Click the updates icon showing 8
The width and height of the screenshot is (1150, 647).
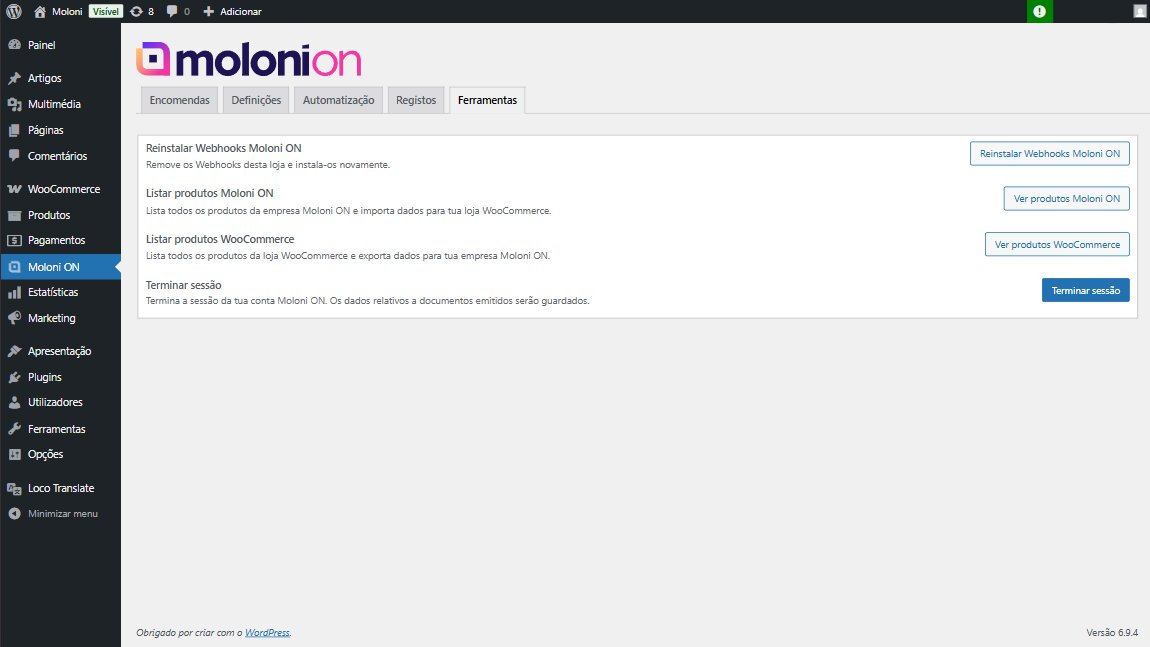click(136, 11)
